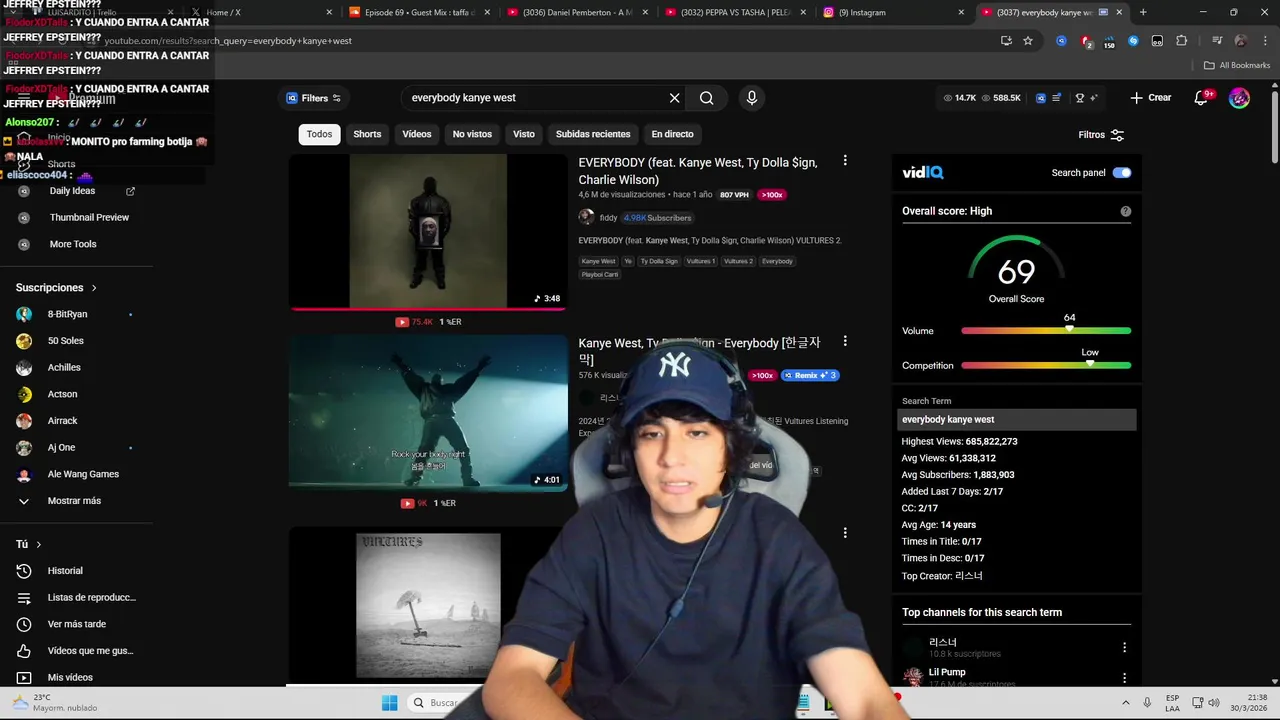Click help icon beside Overall score

1125,211
